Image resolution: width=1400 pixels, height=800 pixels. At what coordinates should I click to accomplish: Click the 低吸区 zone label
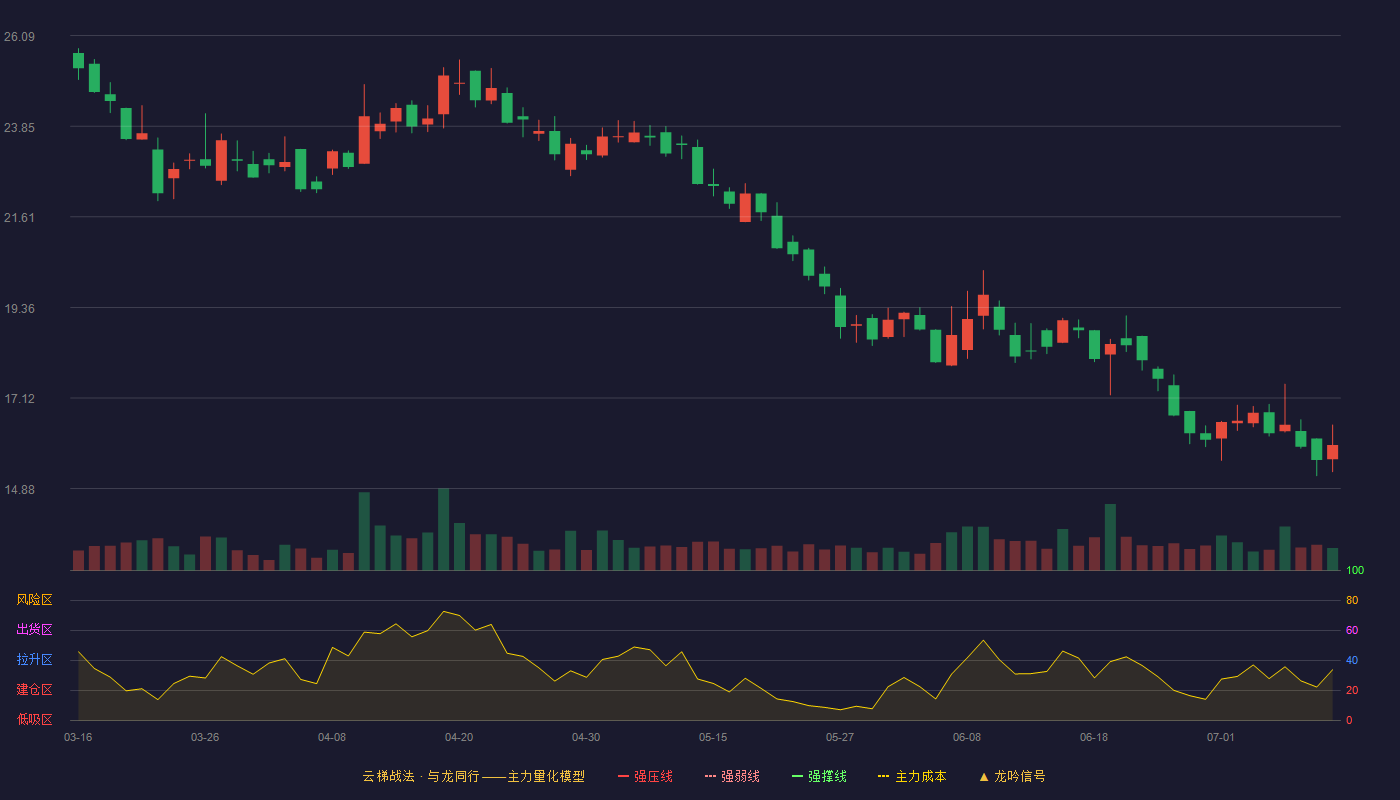point(34,719)
